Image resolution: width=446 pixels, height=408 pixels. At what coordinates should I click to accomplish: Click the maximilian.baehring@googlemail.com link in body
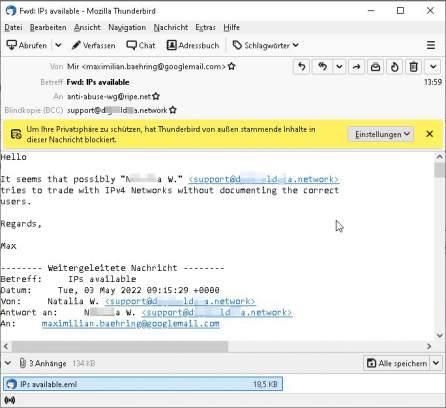pos(131,323)
